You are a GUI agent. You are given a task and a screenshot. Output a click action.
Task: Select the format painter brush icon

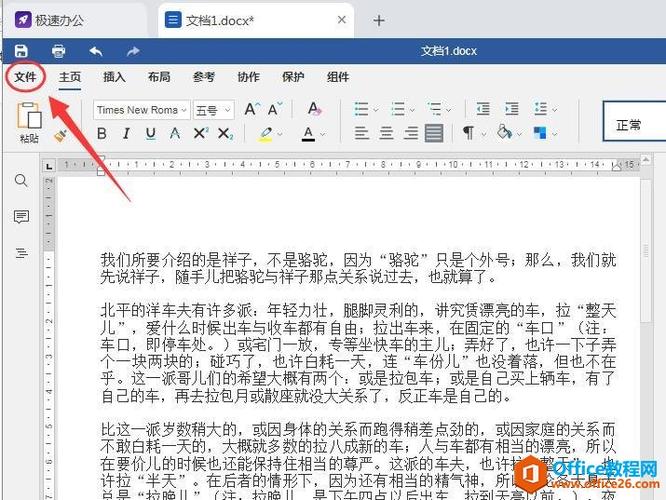pos(60,136)
